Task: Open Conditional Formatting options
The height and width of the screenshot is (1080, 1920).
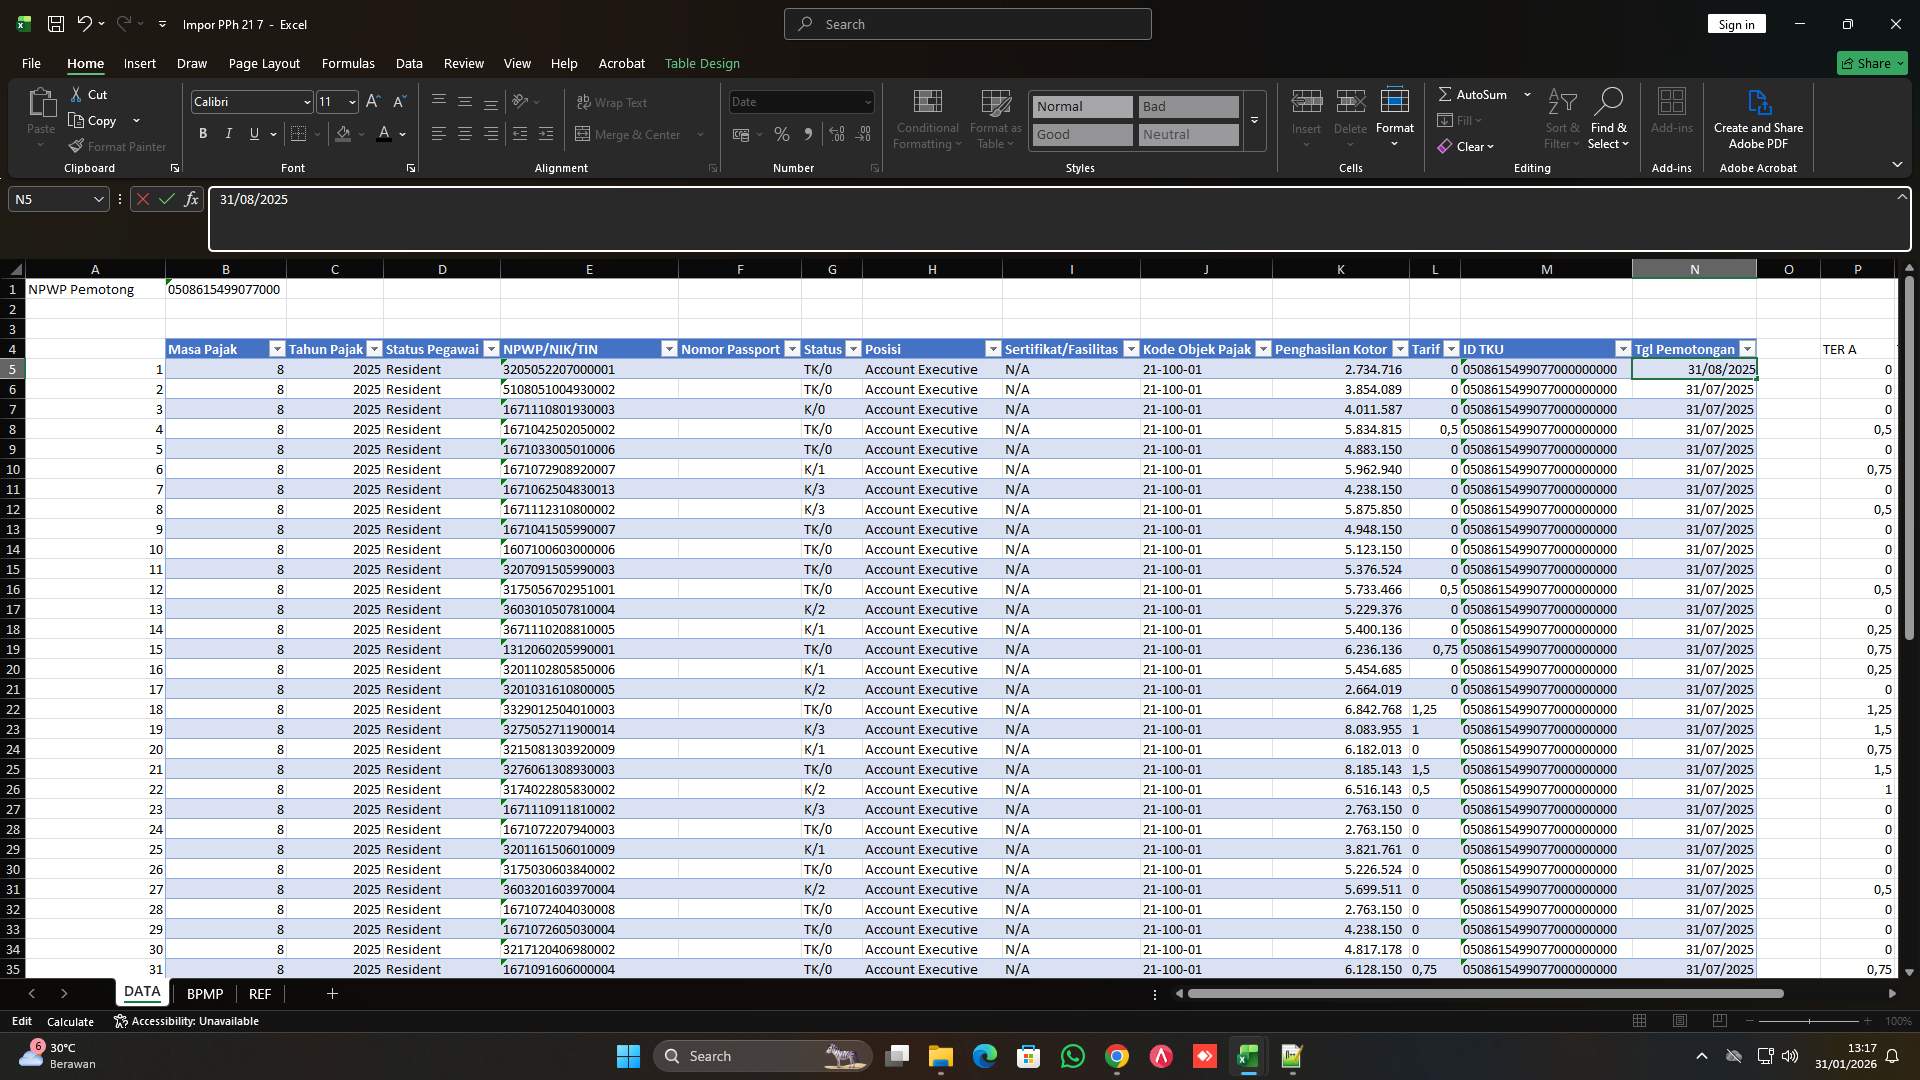Action: point(927,120)
